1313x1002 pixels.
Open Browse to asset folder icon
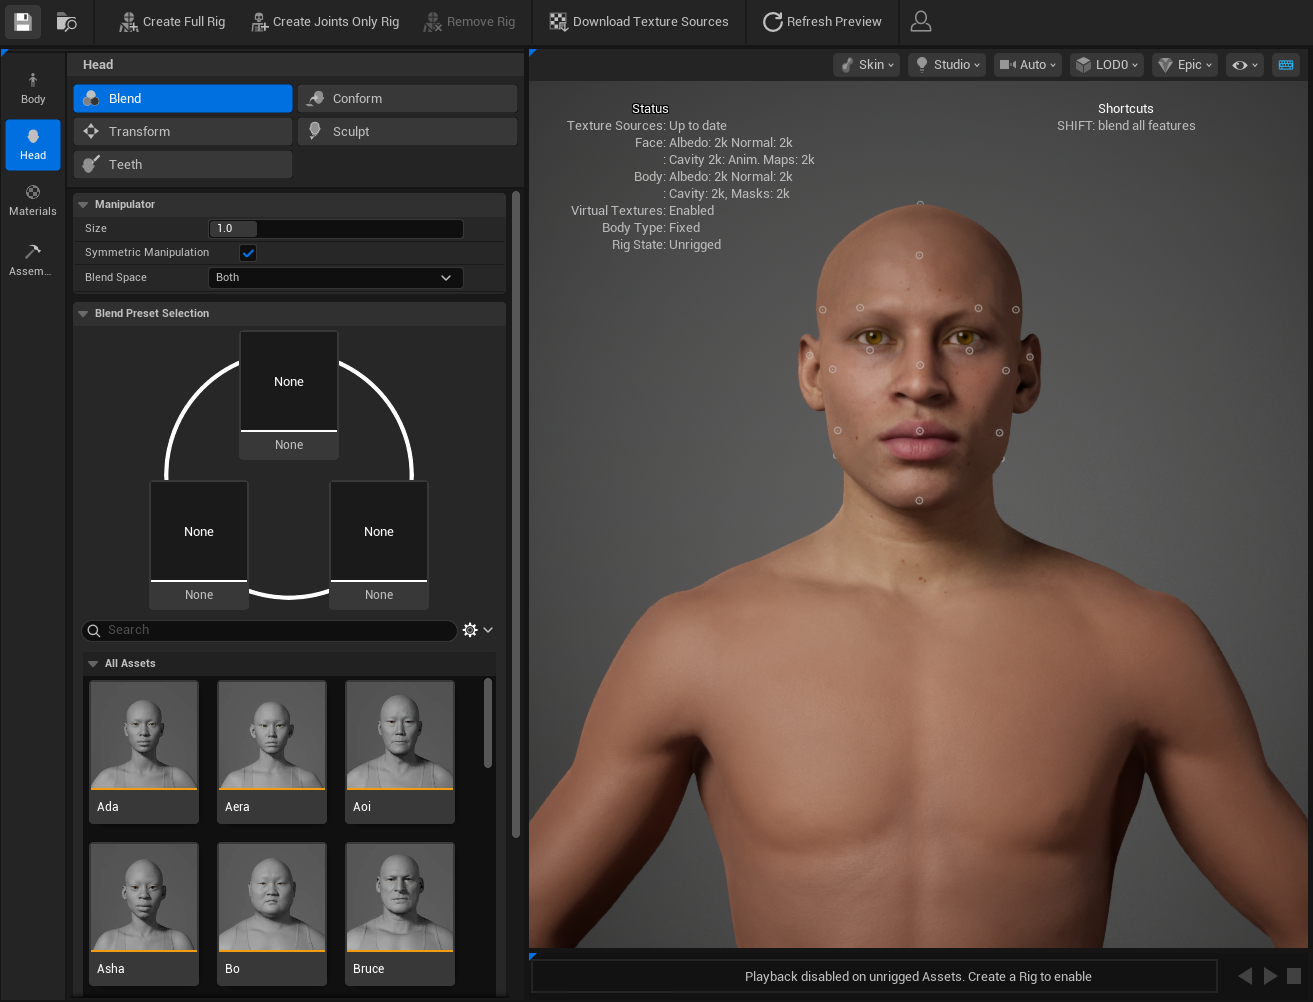click(67, 21)
